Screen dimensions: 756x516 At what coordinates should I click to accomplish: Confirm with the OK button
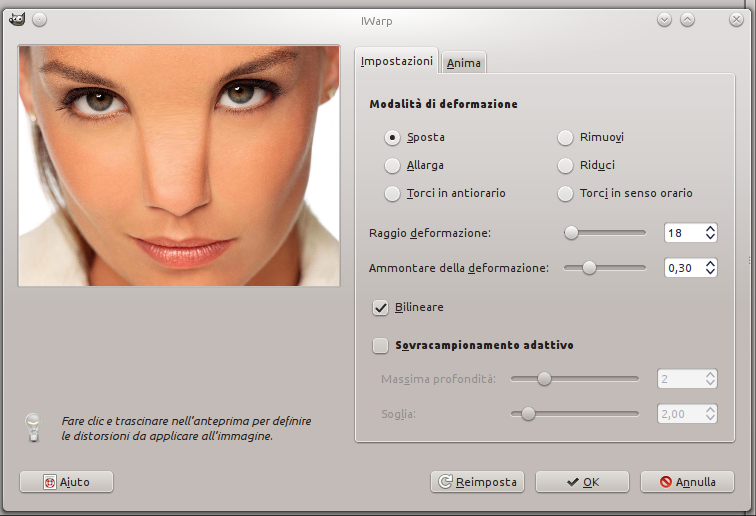point(582,482)
